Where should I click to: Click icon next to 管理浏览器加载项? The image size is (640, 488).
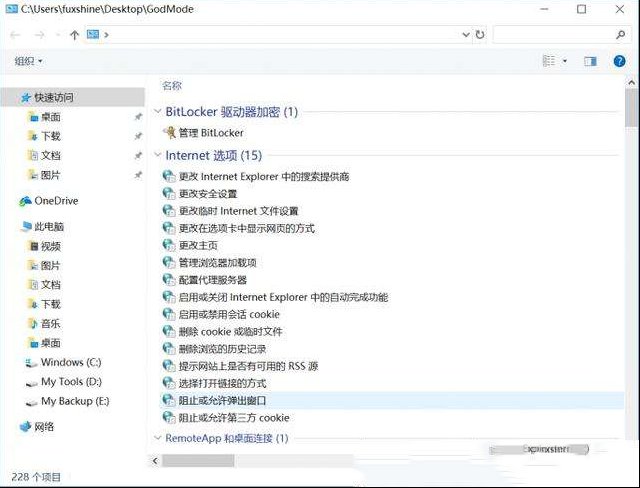169,262
